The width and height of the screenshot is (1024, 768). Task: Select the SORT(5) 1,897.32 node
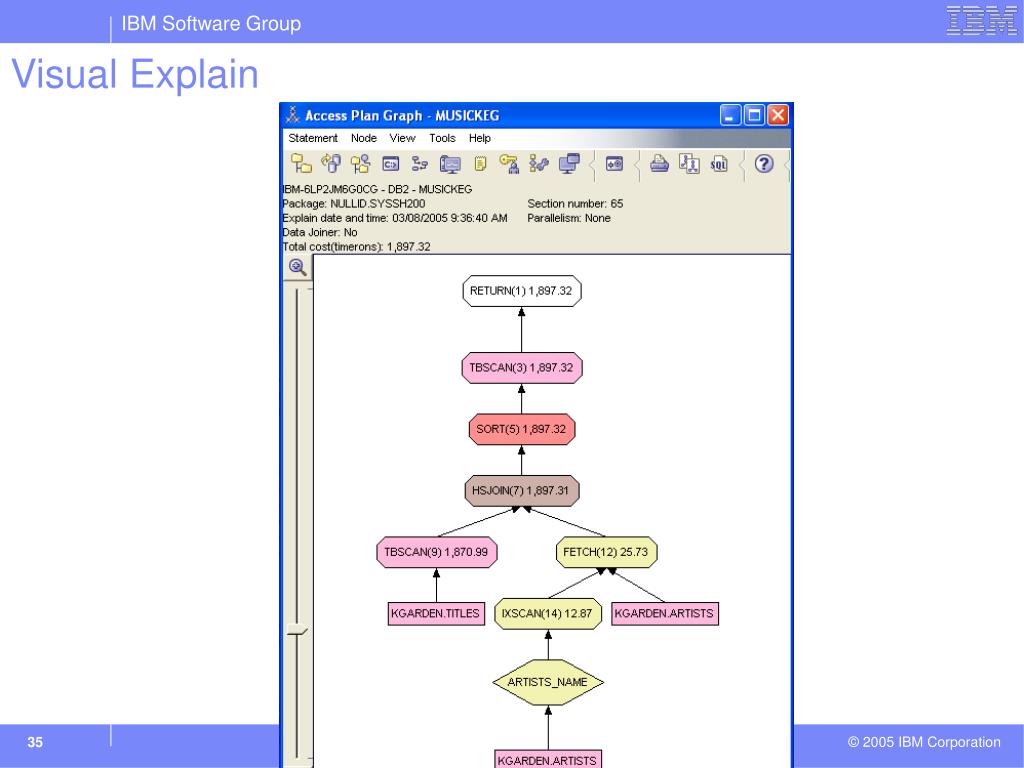tap(522, 430)
